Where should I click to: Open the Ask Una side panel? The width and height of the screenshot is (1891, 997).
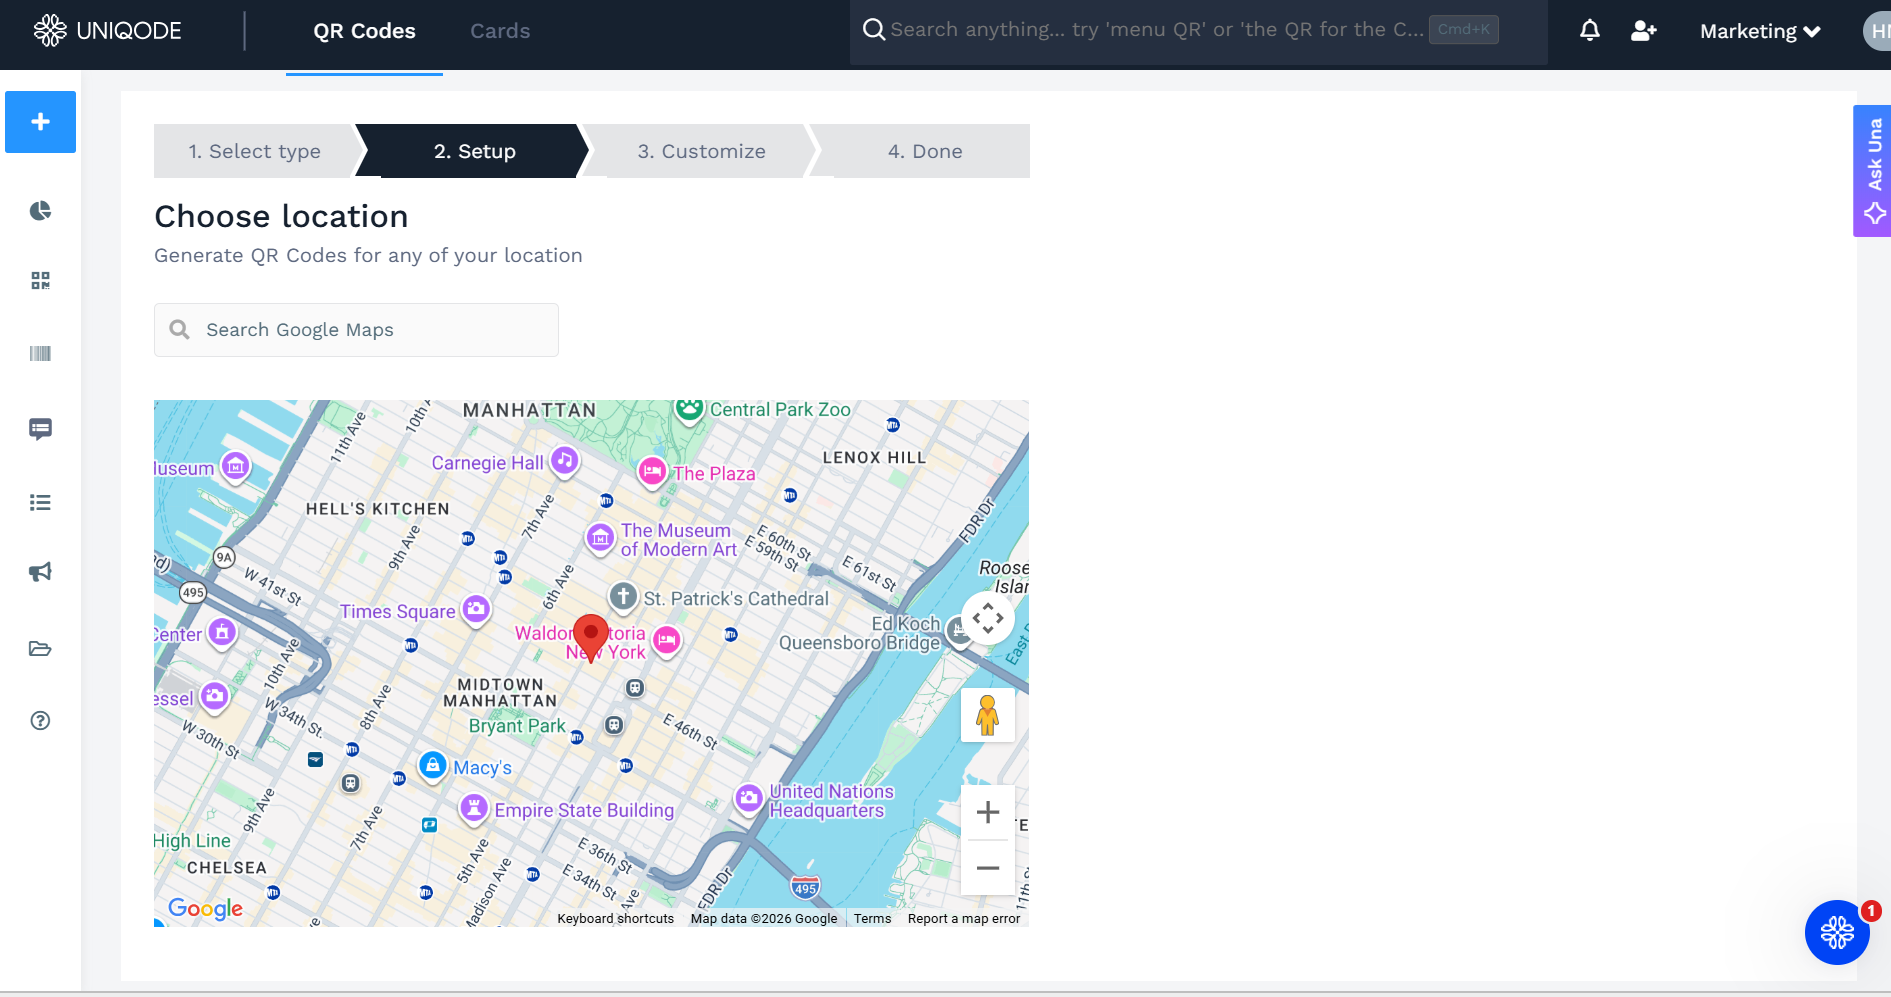(x=1872, y=171)
